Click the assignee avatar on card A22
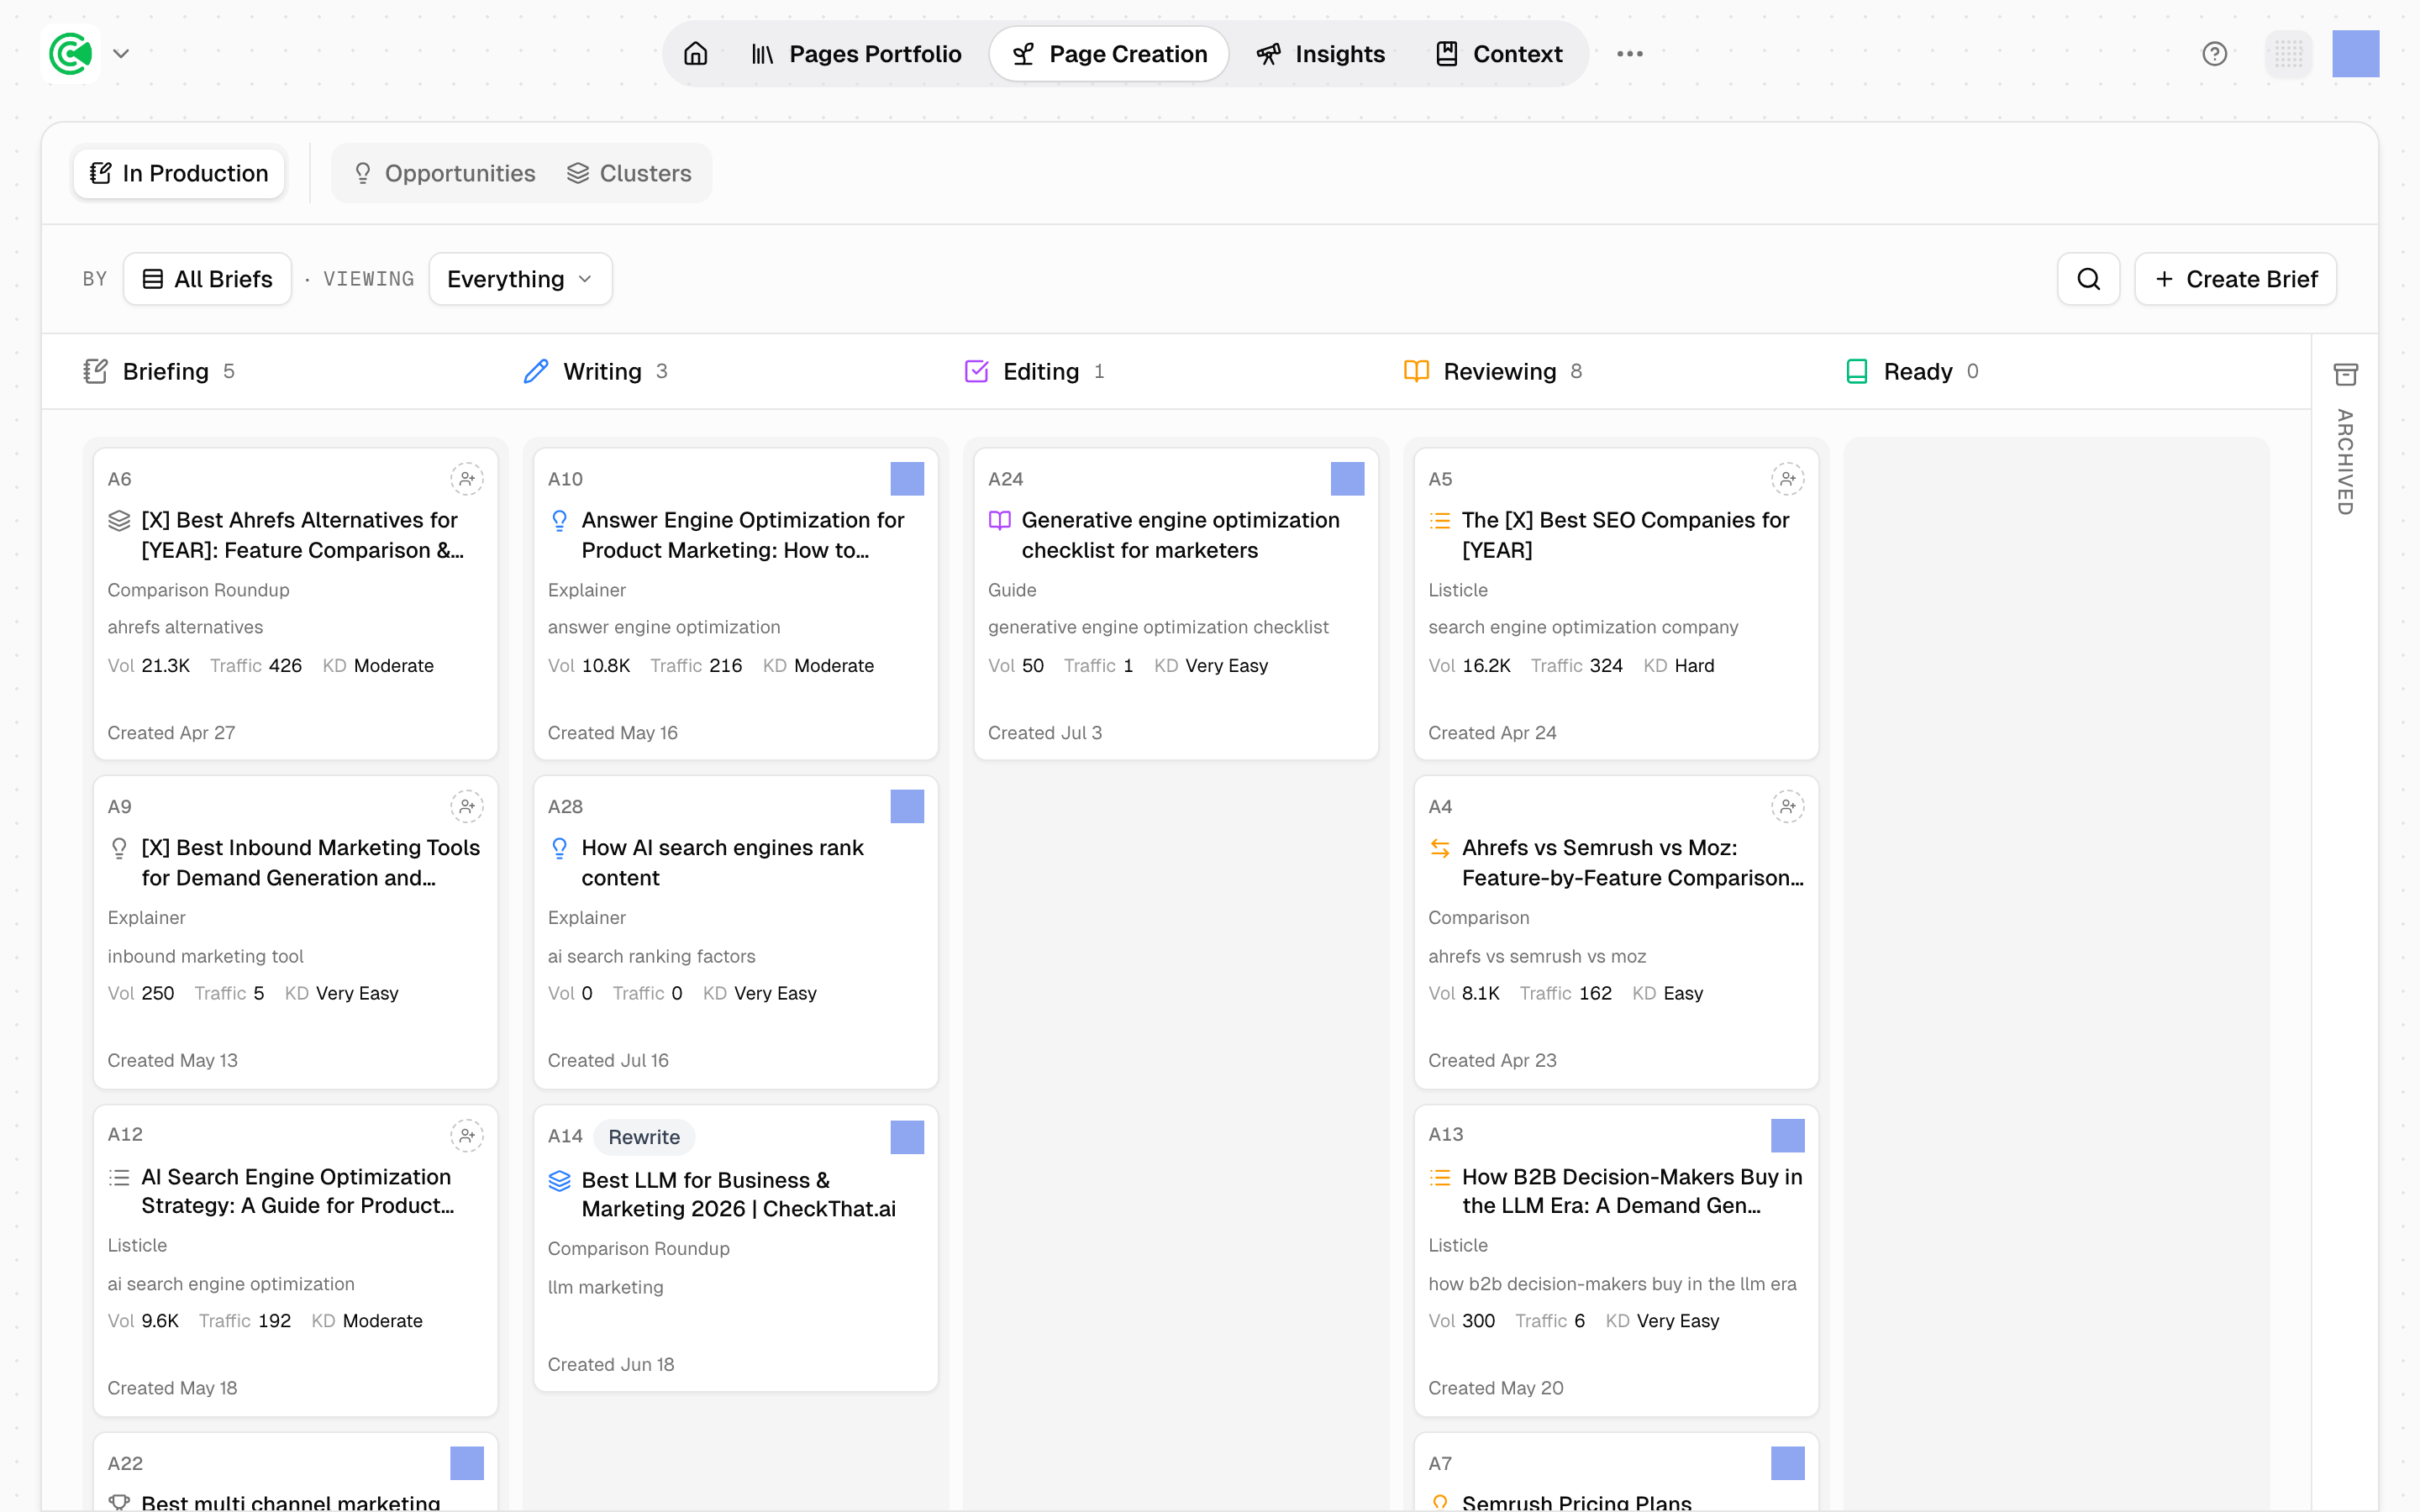Screen dimensions: 2420x1512 (x=467, y=1463)
